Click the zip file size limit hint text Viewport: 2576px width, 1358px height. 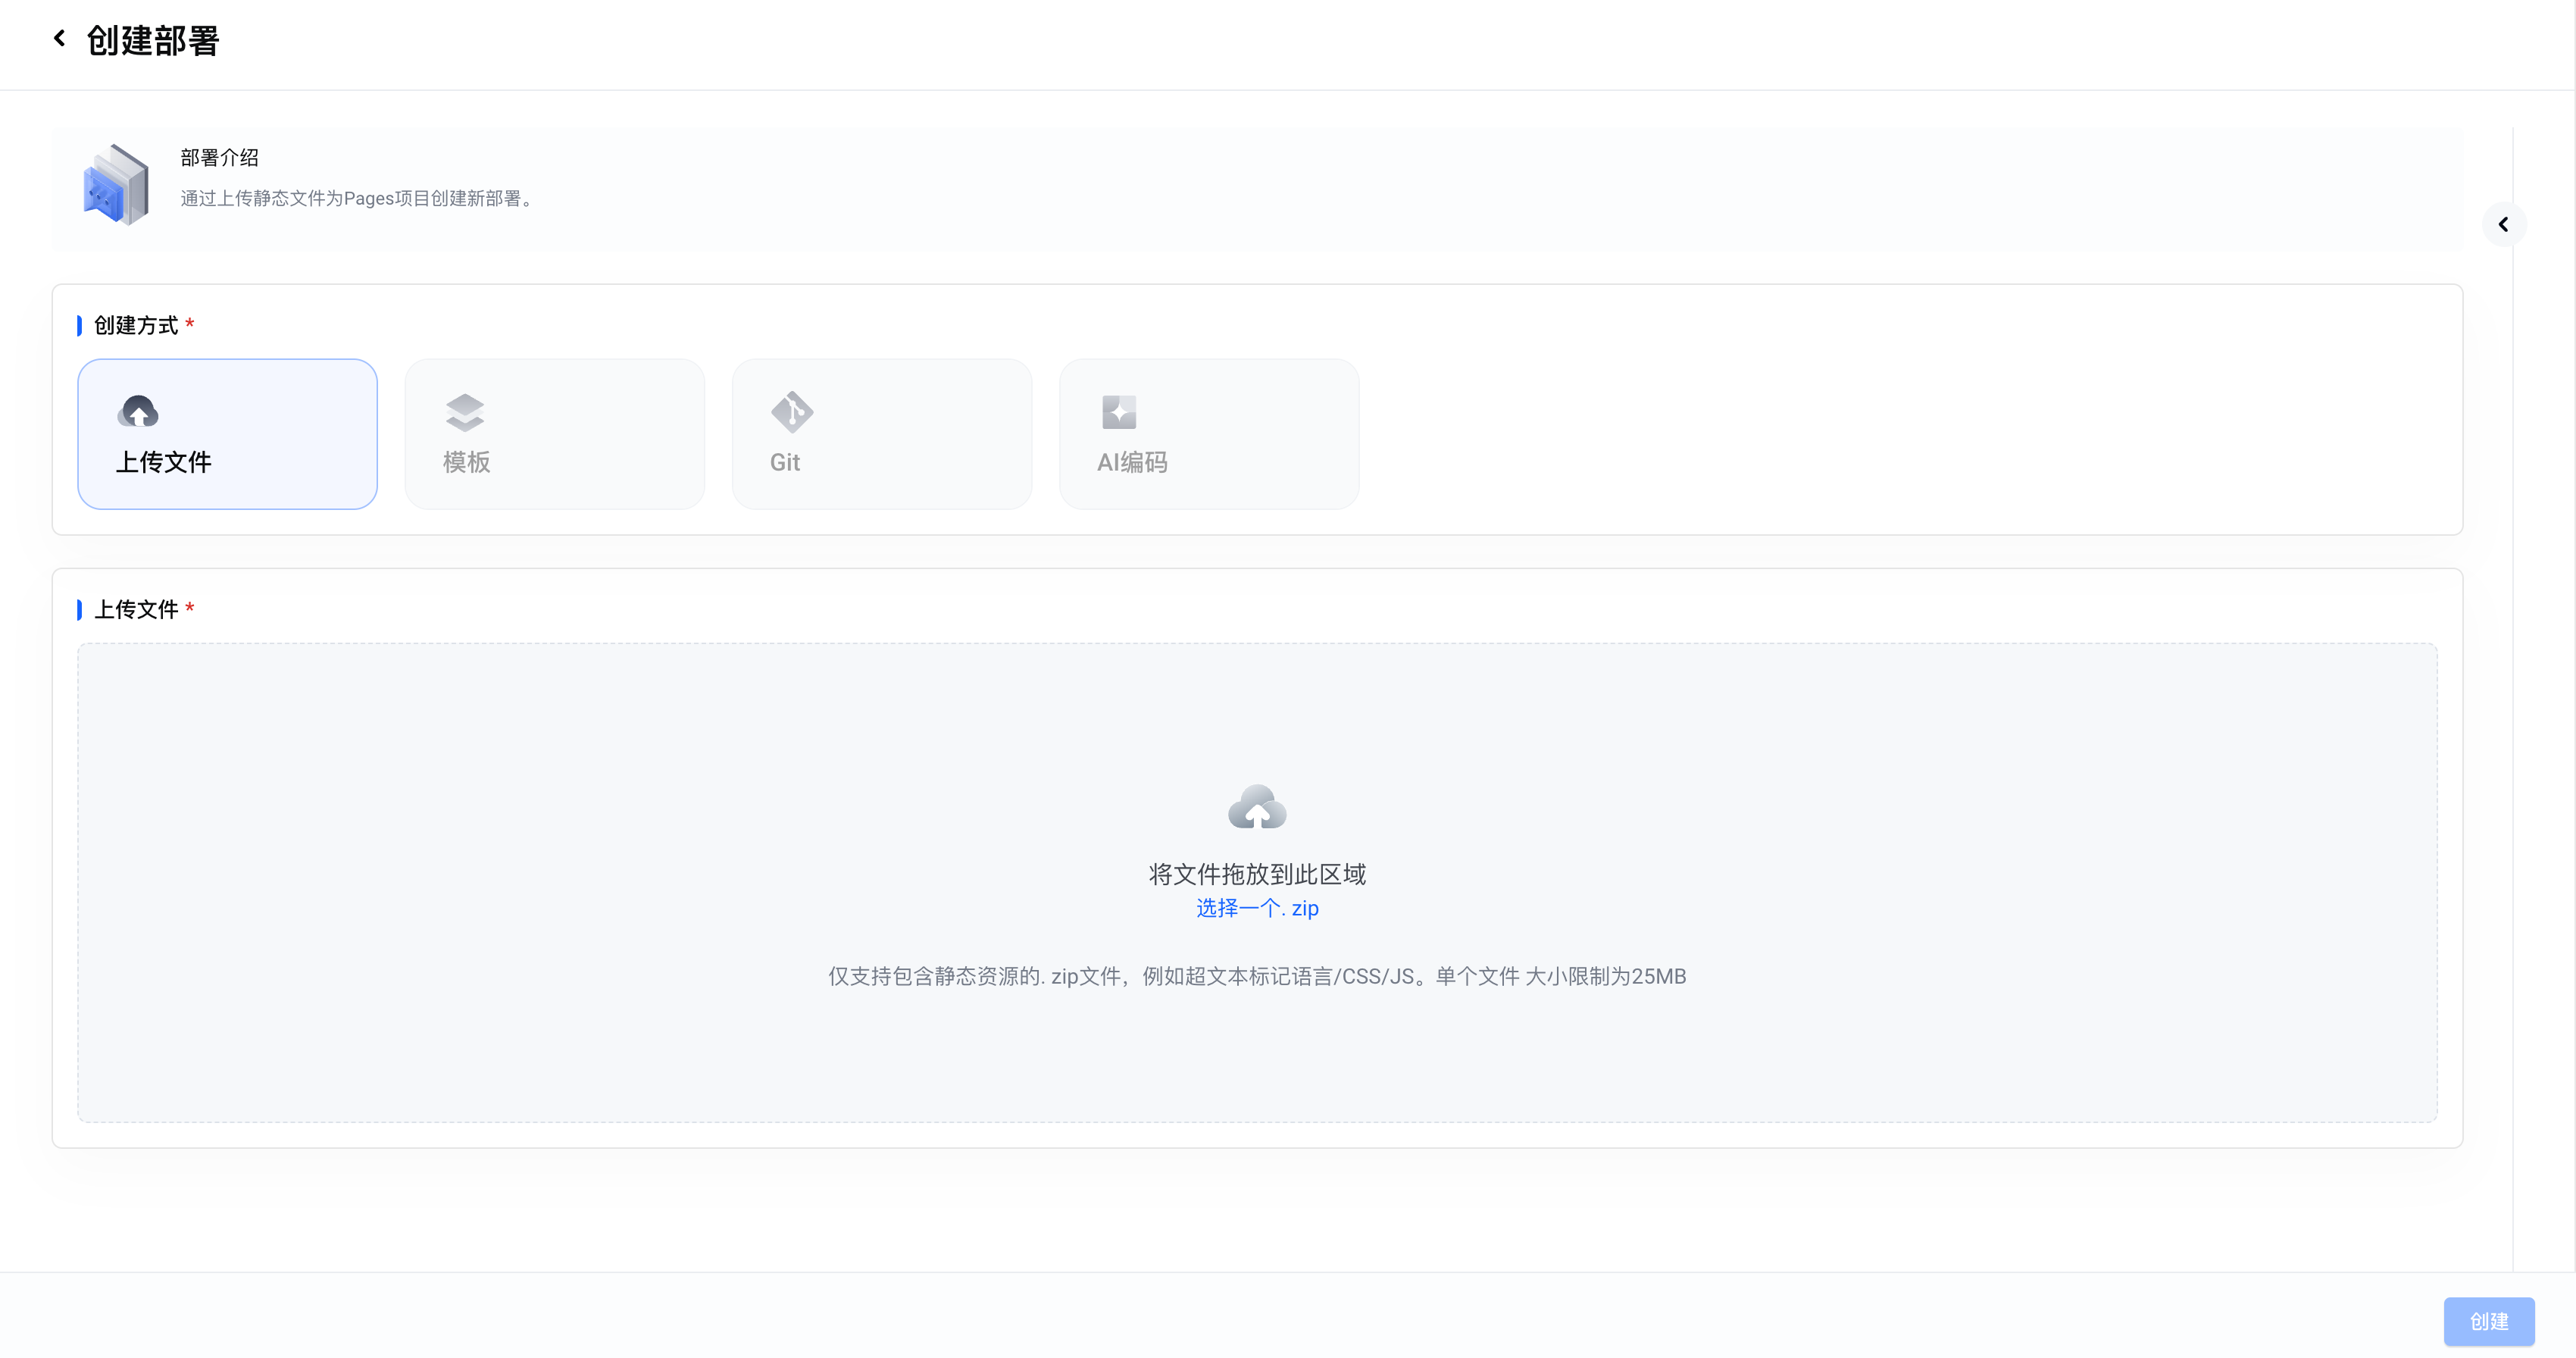tap(1257, 976)
